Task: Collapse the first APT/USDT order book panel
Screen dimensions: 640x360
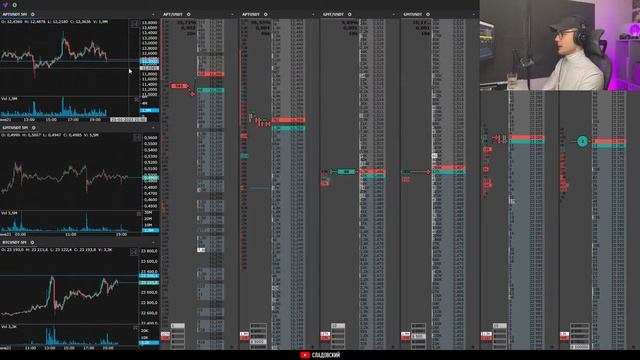Action: pyautogui.click(x=232, y=14)
